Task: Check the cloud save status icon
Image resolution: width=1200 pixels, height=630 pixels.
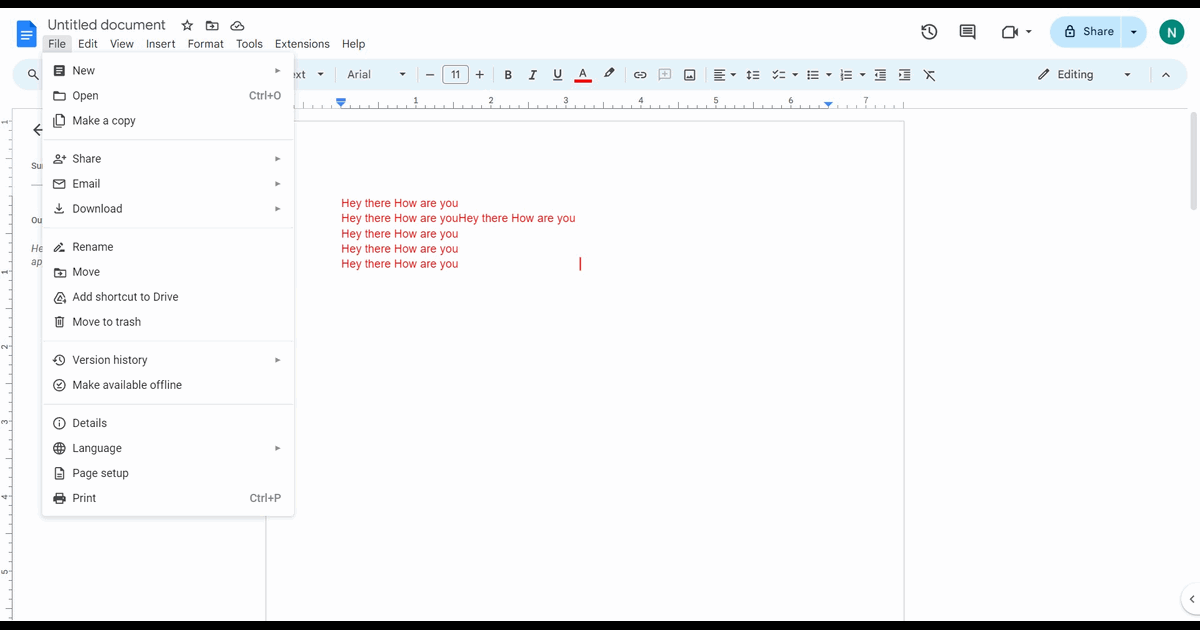Action: click(237, 25)
